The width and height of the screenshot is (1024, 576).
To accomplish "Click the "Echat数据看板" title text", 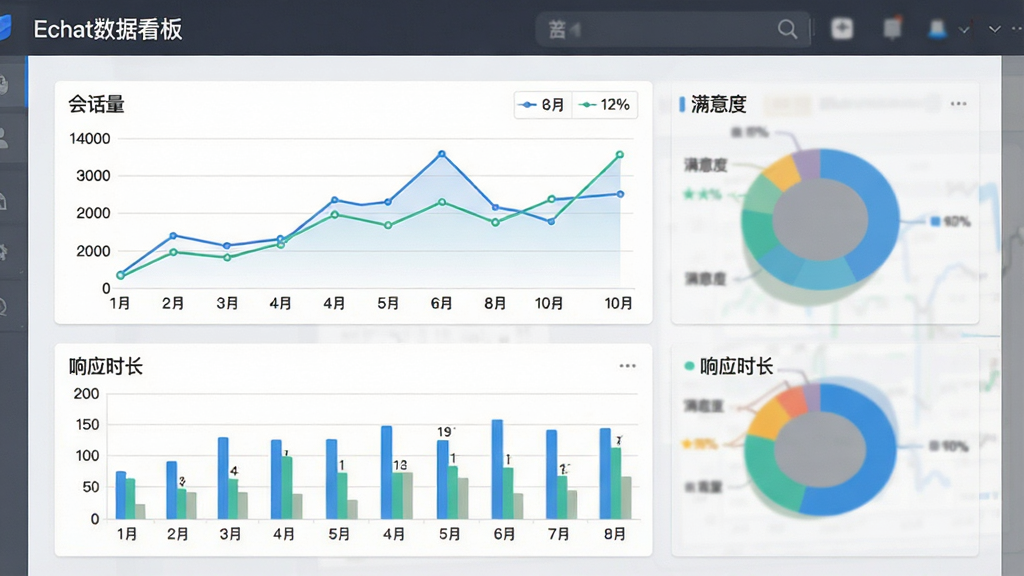I will (108, 29).
